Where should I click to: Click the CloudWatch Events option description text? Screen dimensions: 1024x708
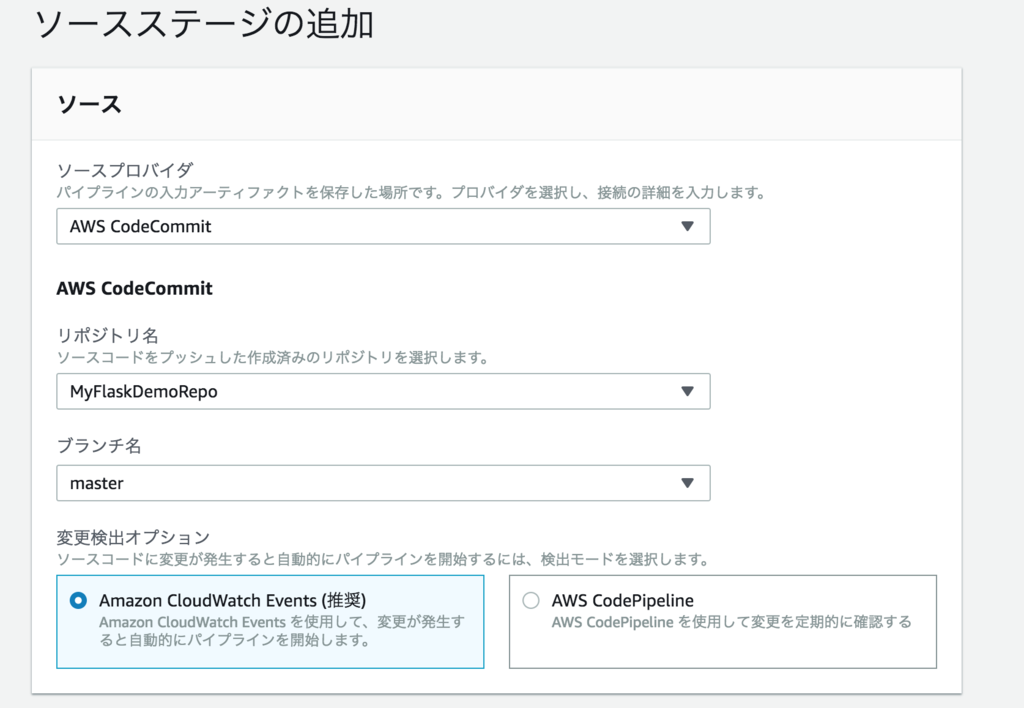pyautogui.click(x=281, y=631)
